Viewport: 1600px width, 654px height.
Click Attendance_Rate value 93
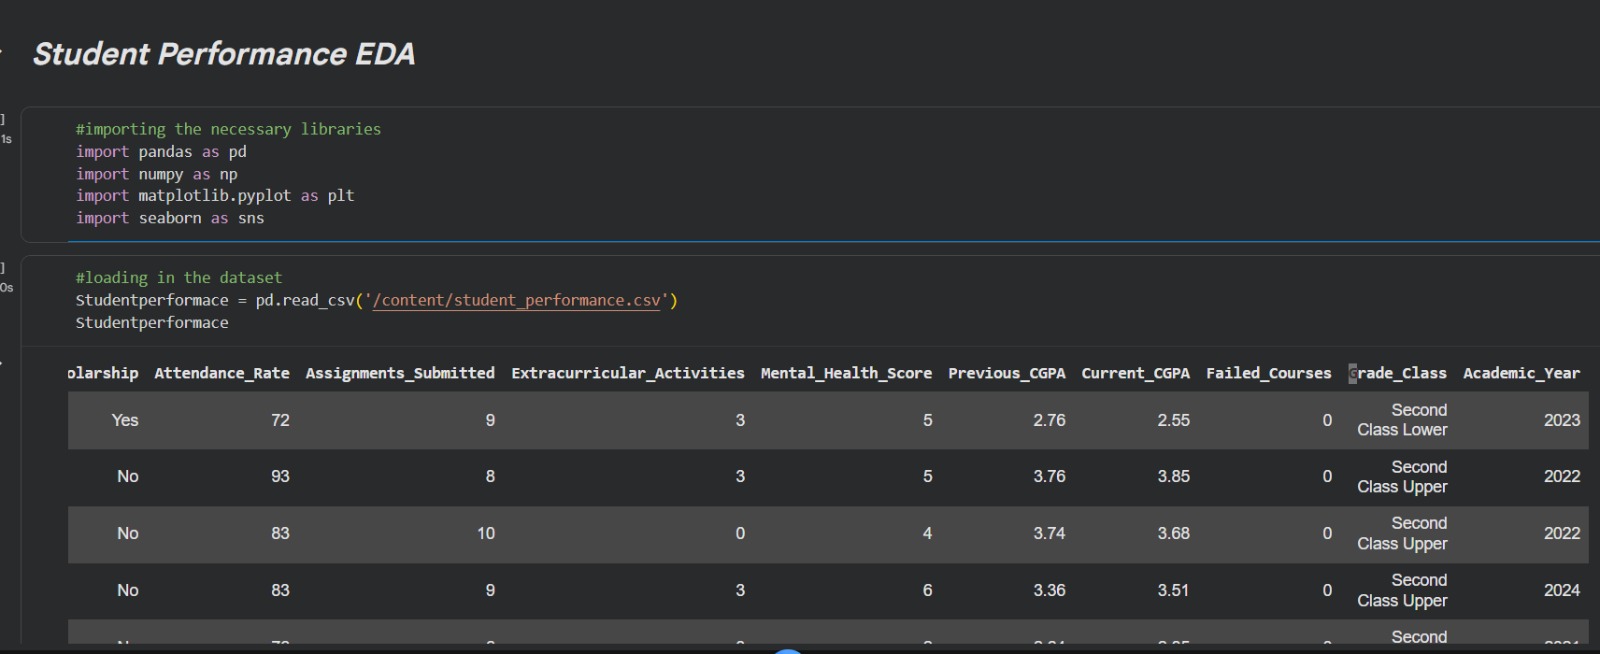click(280, 477)
